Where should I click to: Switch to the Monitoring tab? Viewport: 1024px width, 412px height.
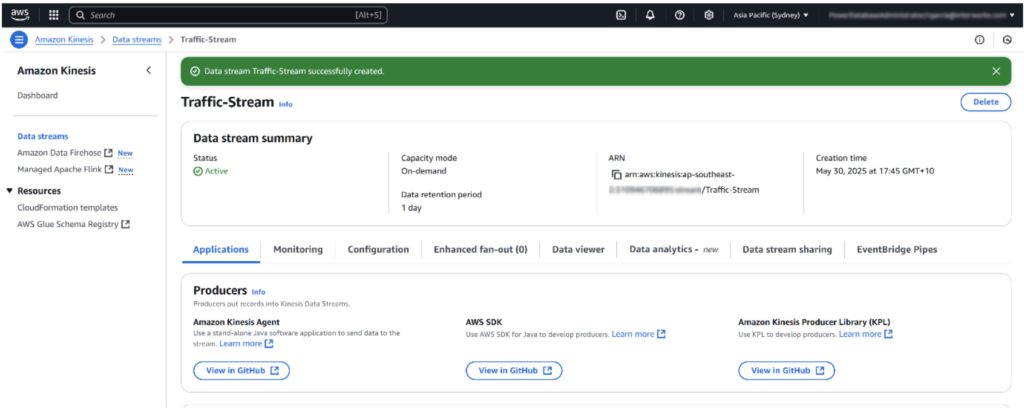pyautogui.click(x=298, y=249)
